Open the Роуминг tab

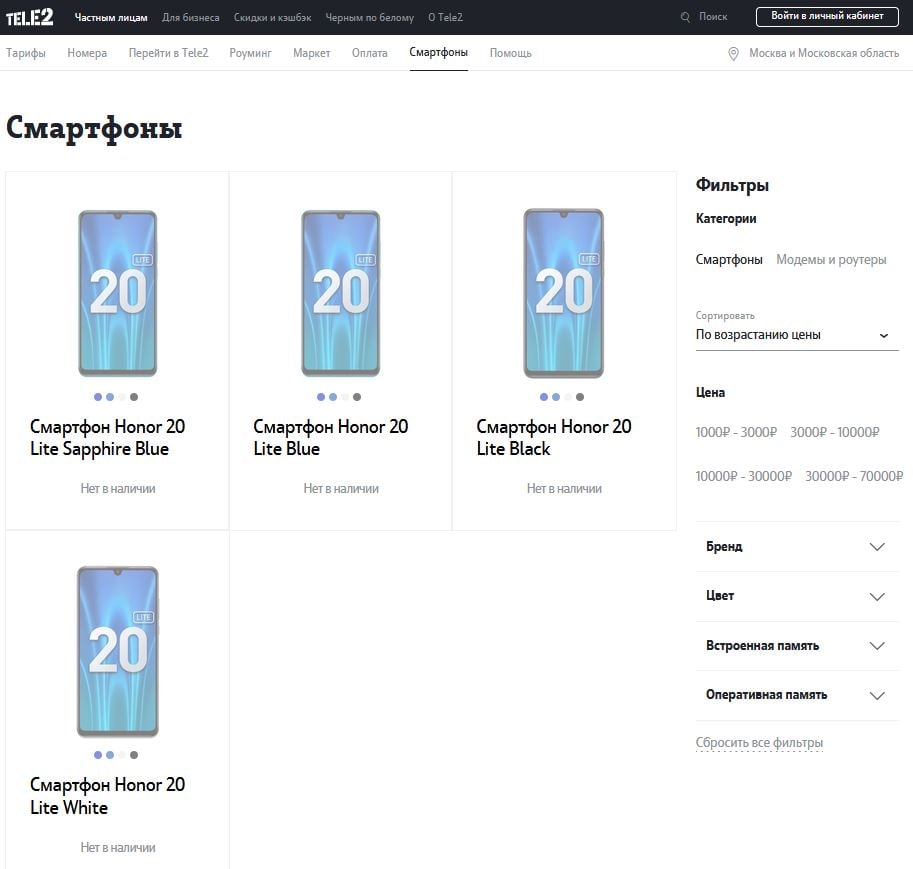pos(250,53)
